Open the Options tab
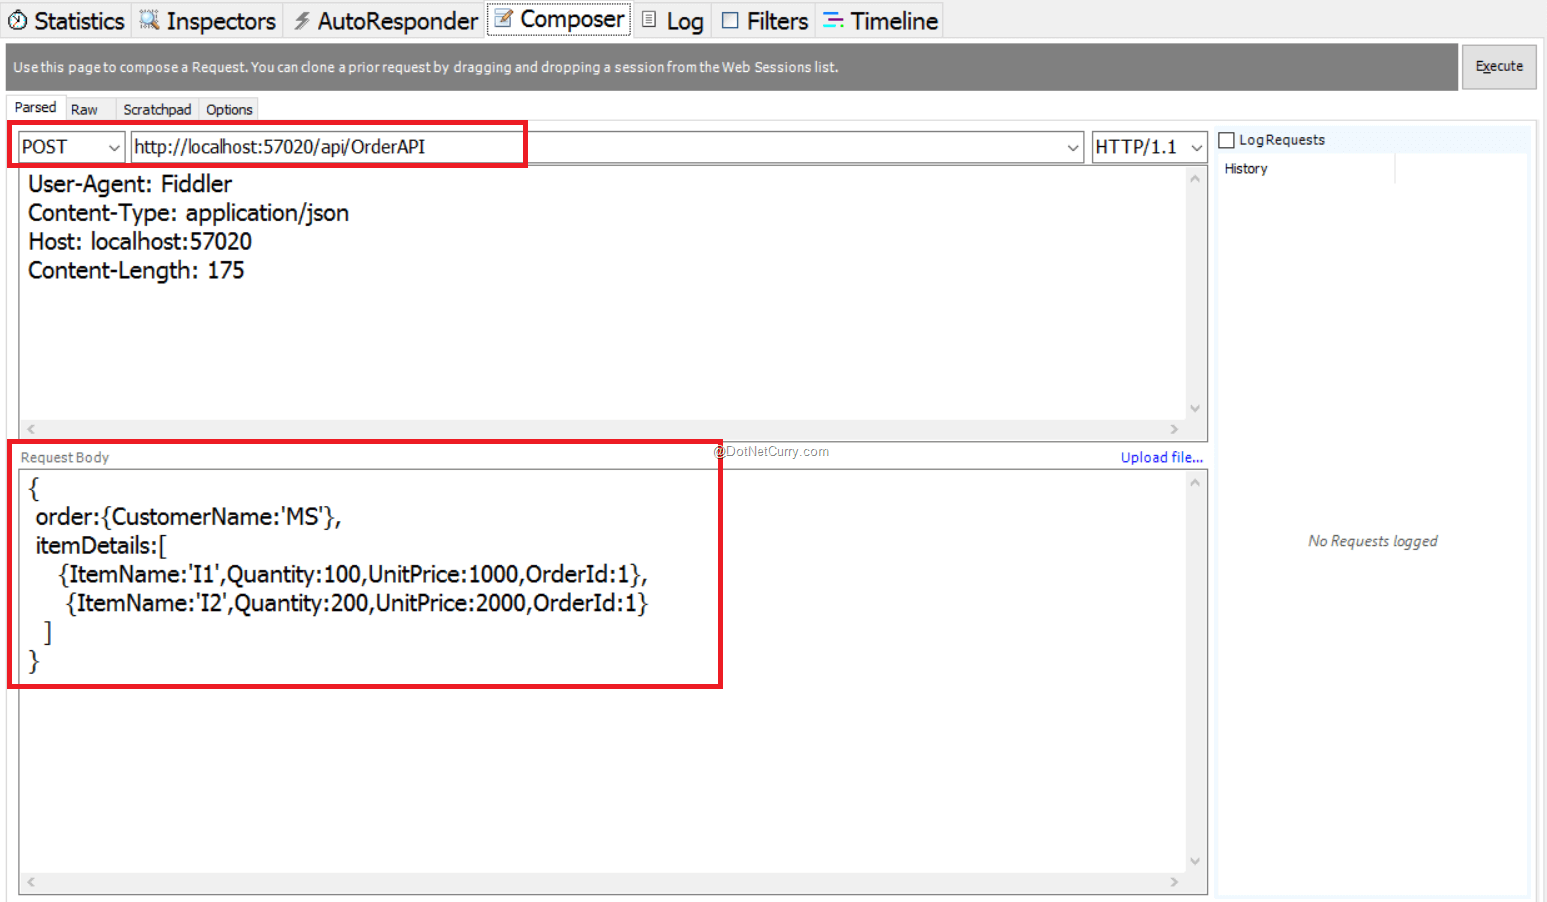Viewport: 1547px width, 902px height. click(228, 109)
